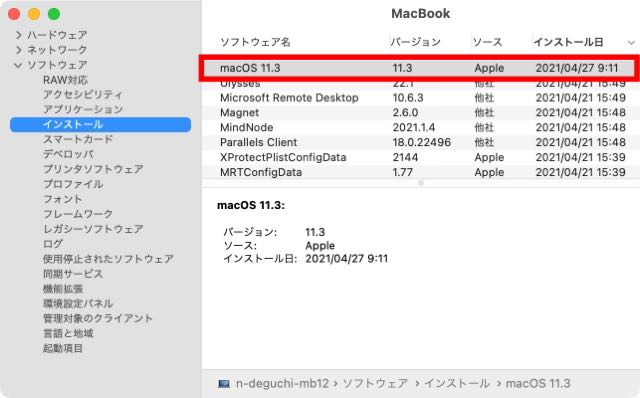This screenshot has height=398, width=640.
Task: Open スマートカード in the sidebar
Action: point(78,139)
